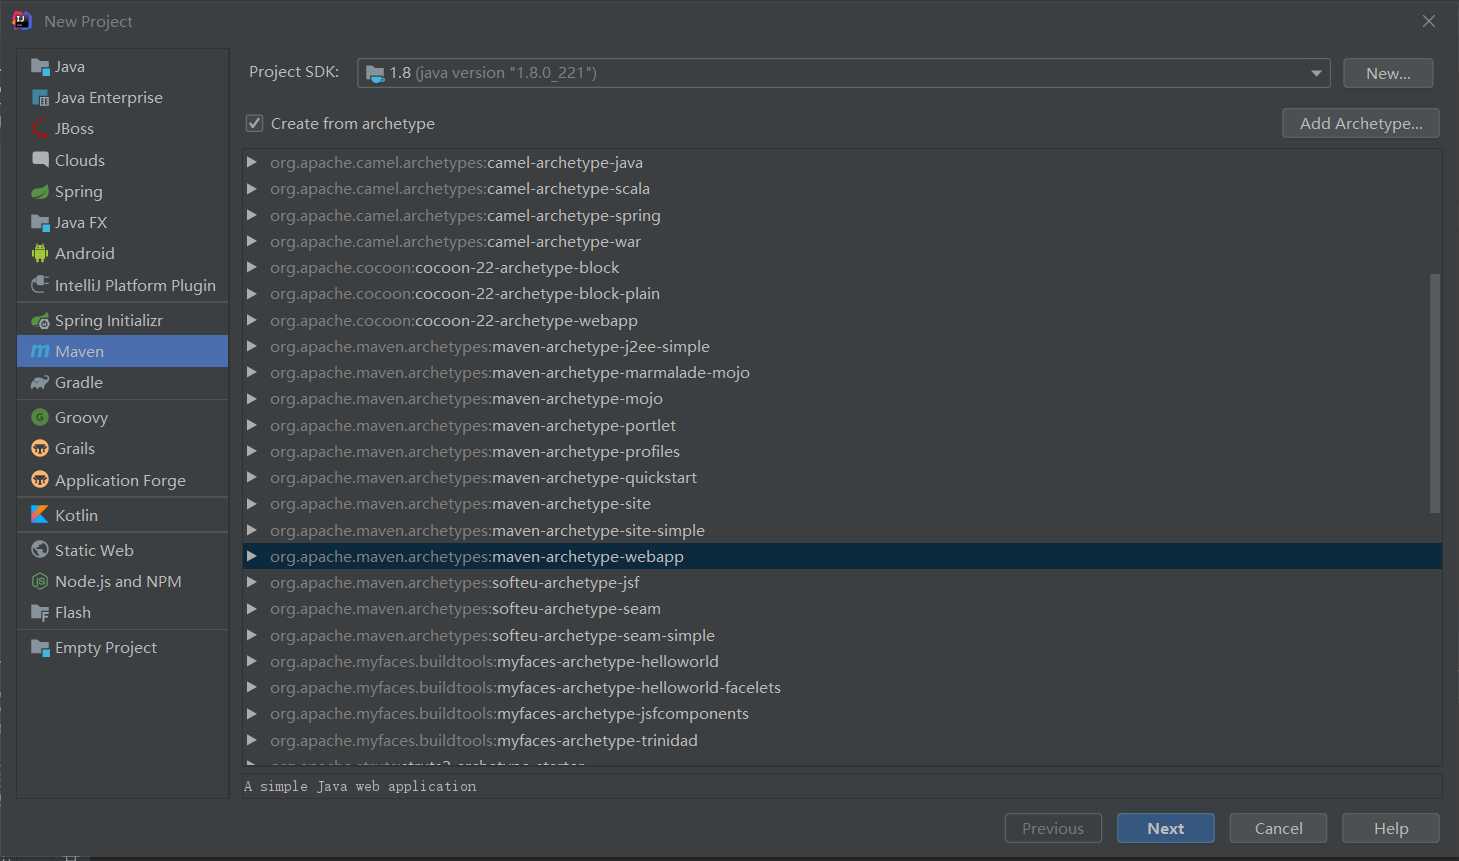This screenshot has height=861, width=1459.
Task: Pick the Kotlin logo icon
Action: click(x=40, y=515)
